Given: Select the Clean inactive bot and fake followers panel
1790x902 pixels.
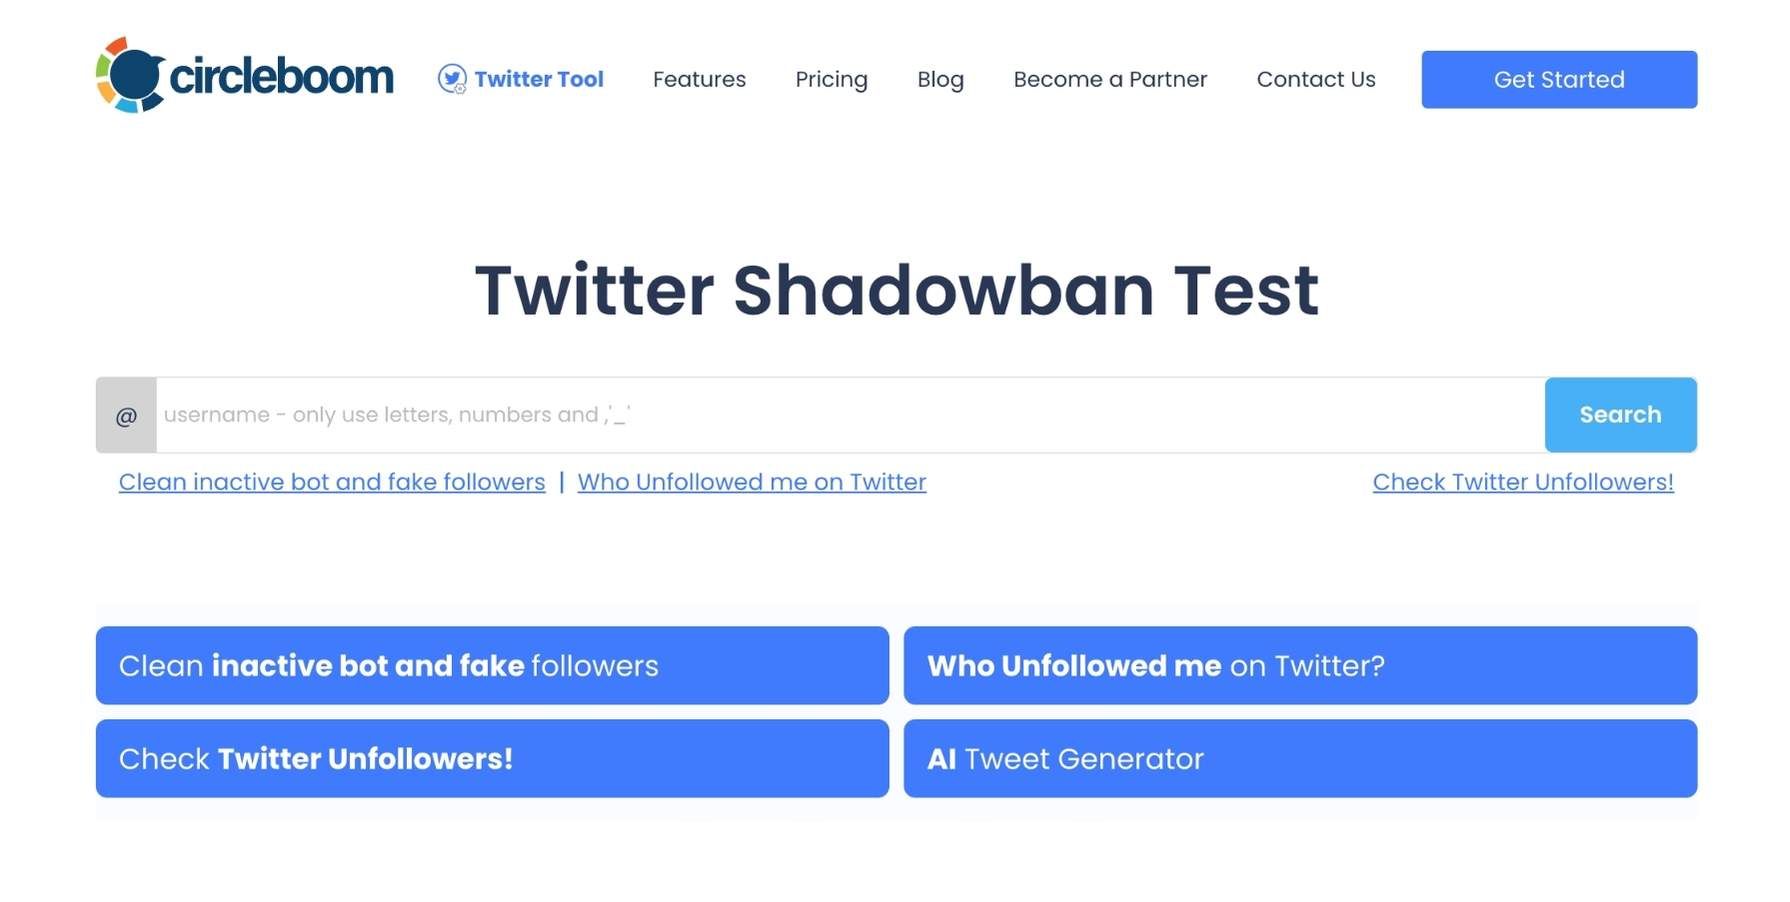Looking at the screenshot, I should coord(492,665).
